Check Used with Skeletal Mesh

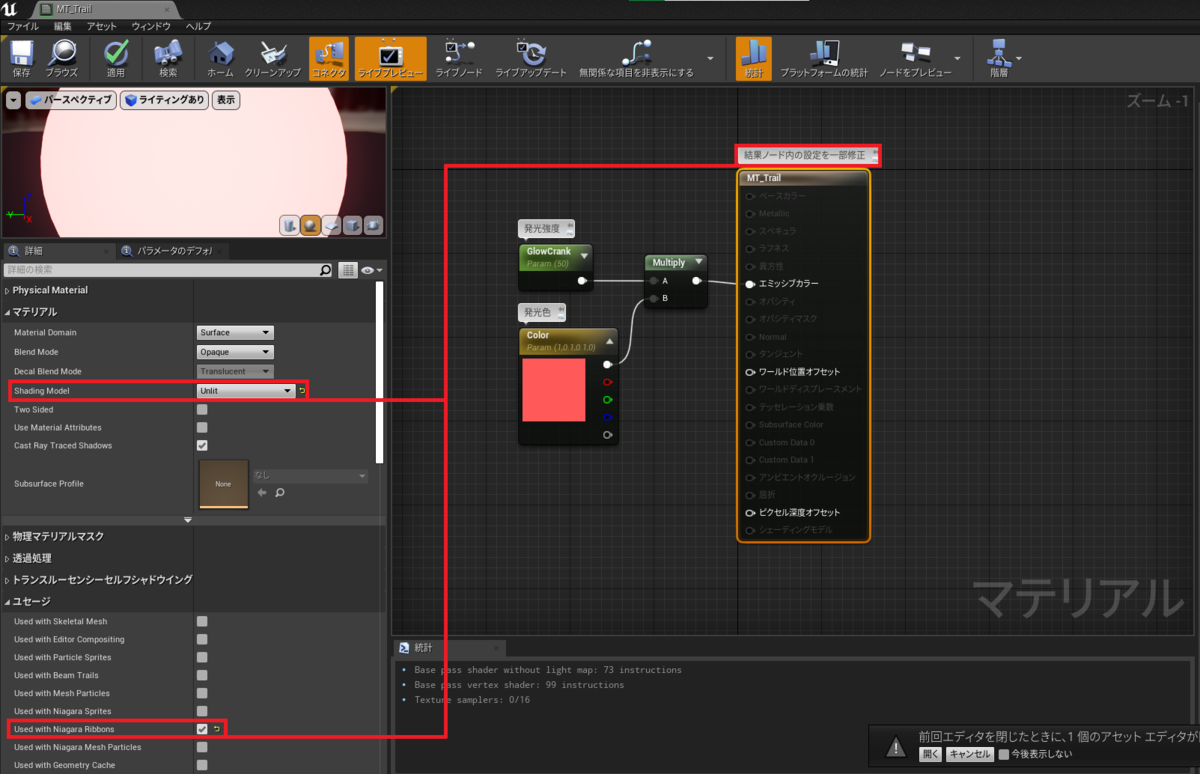pyautogui.click(x=202, y=621)
